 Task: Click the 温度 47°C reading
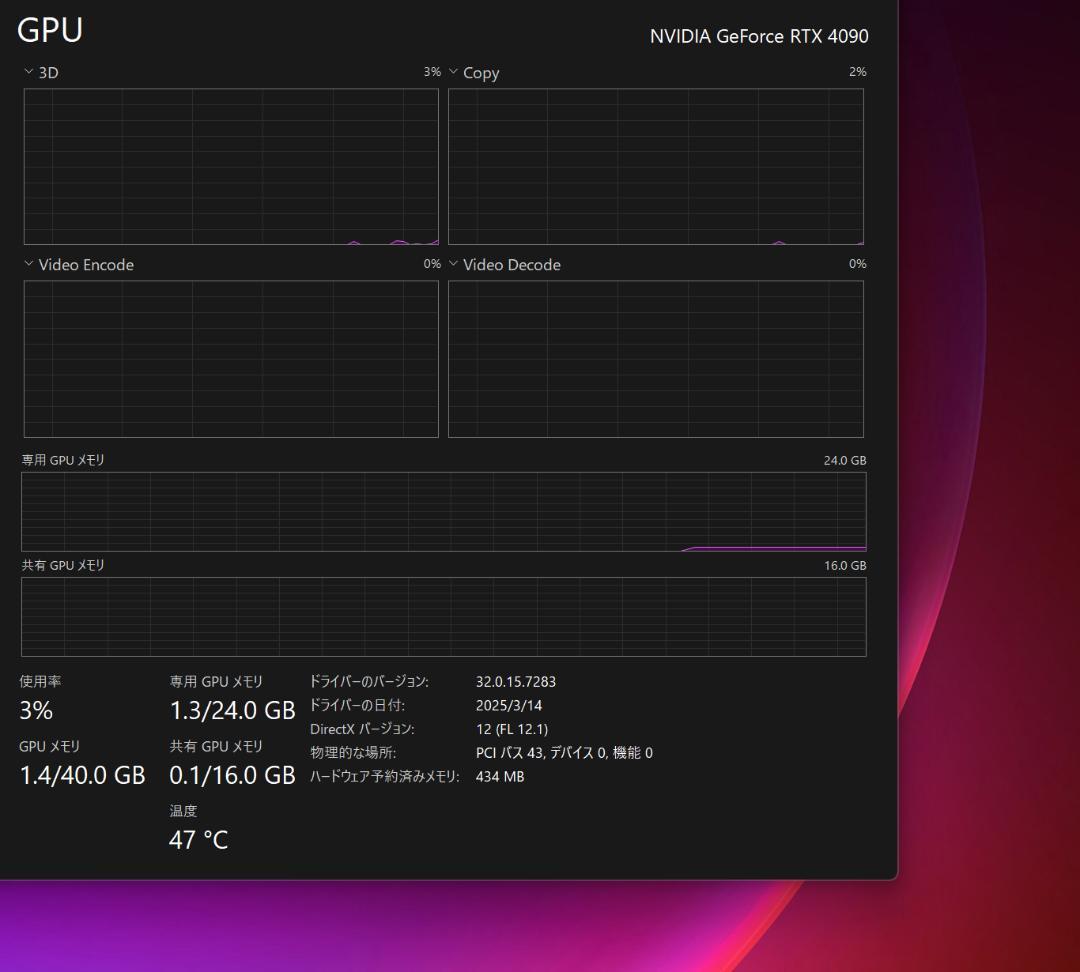tap(198, 840)
